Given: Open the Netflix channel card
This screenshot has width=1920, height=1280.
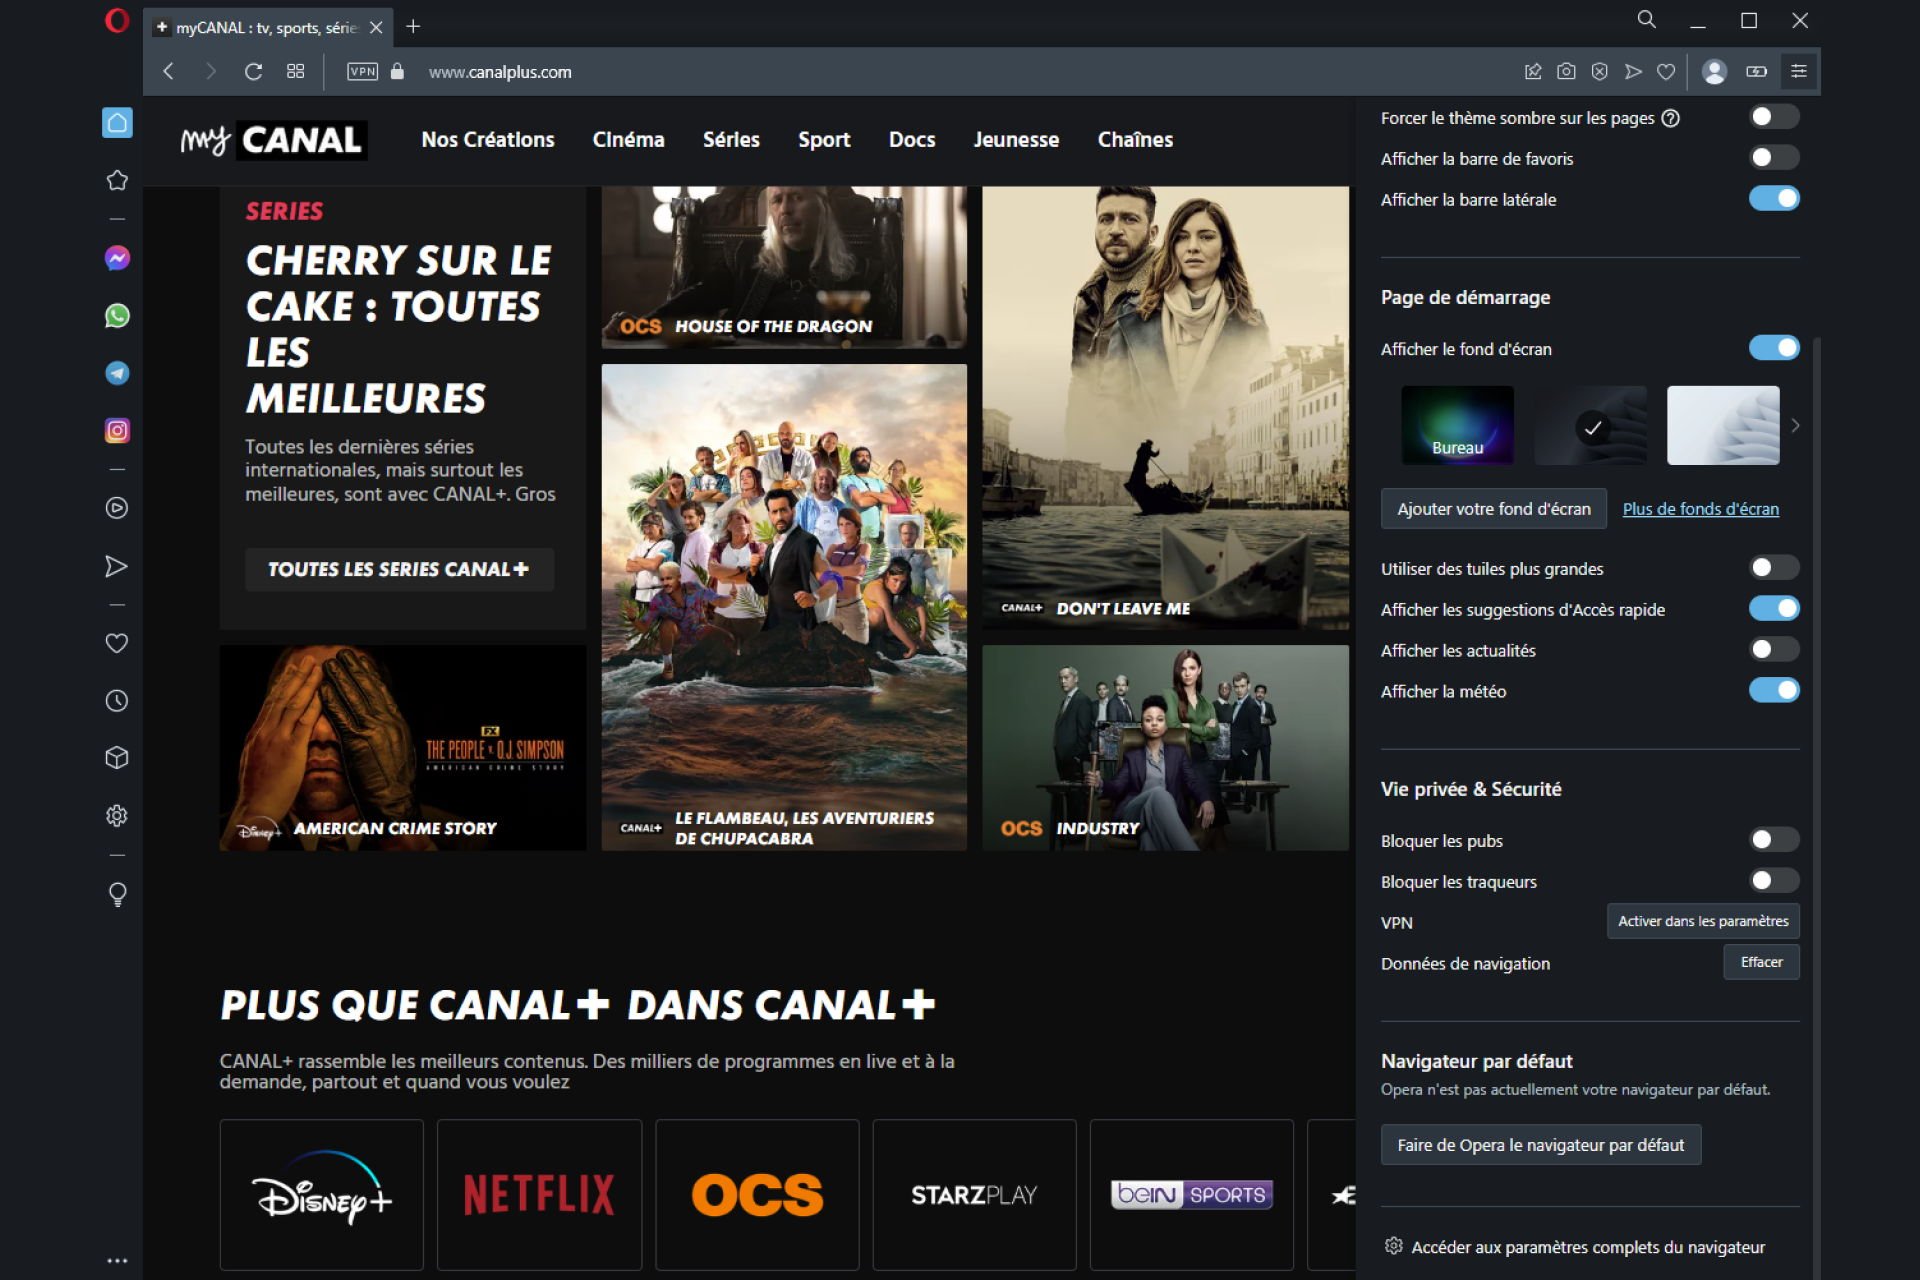Looking at the screenshot, I should (x=539, y=1194).
